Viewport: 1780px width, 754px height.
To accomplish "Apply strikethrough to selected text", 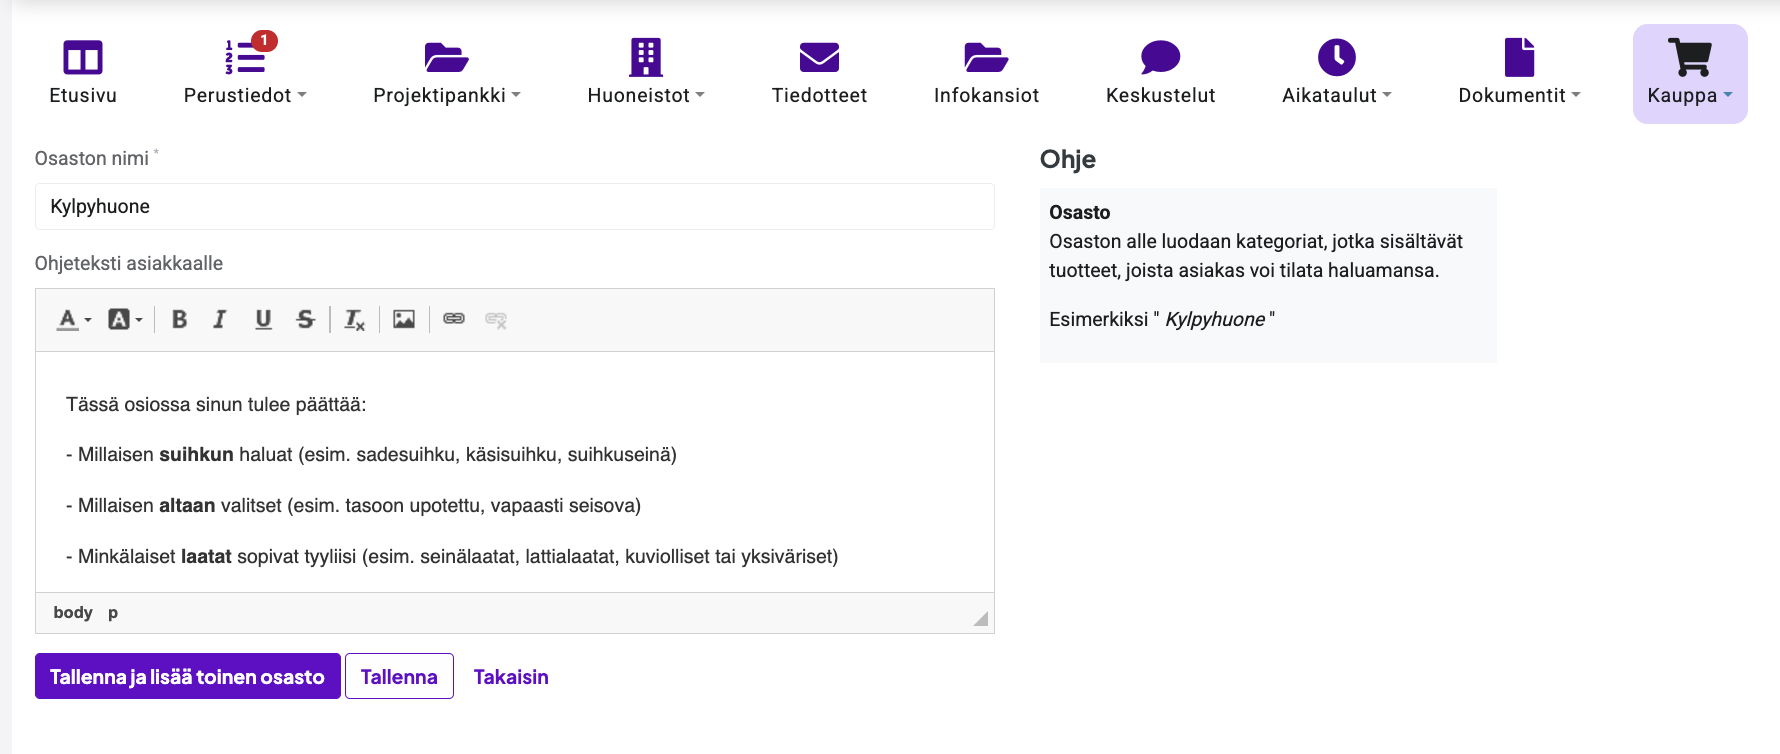I will click(x=306, y=319).
